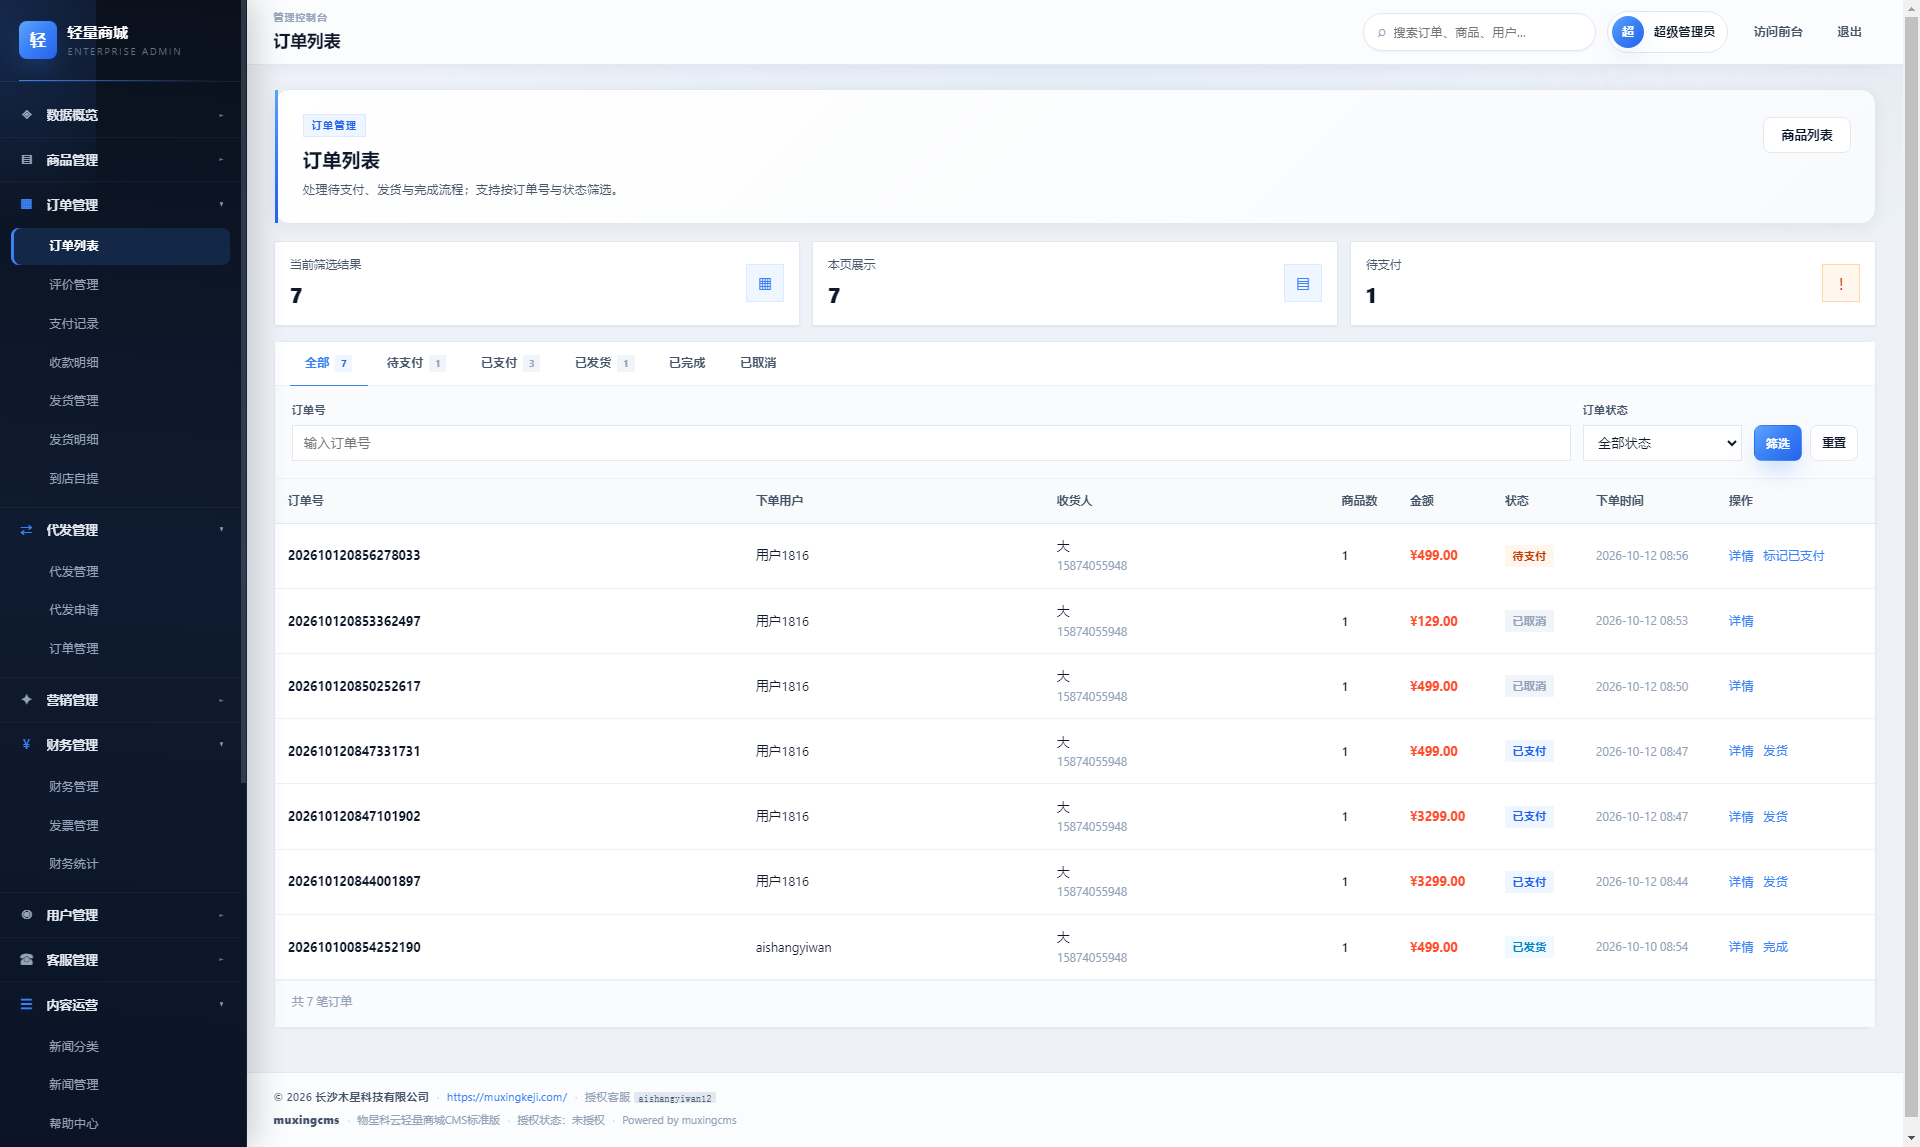Collapse the 代发管理 menu chevron
The image size is (1920, 1147).
click(x=221, y=530)
